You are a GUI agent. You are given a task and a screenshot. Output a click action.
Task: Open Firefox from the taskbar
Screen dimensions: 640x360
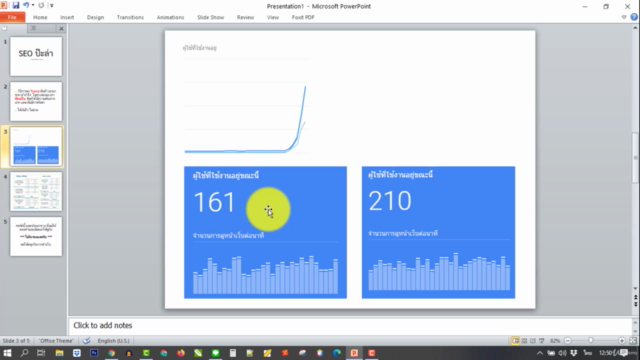[181, 353]
